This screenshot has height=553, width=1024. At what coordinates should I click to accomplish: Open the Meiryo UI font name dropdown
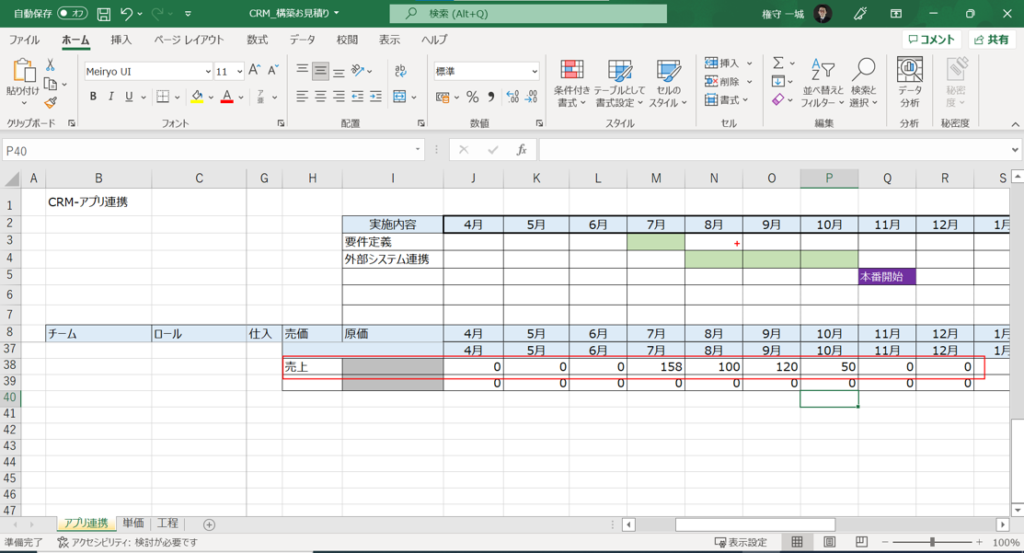coord(208,71)
